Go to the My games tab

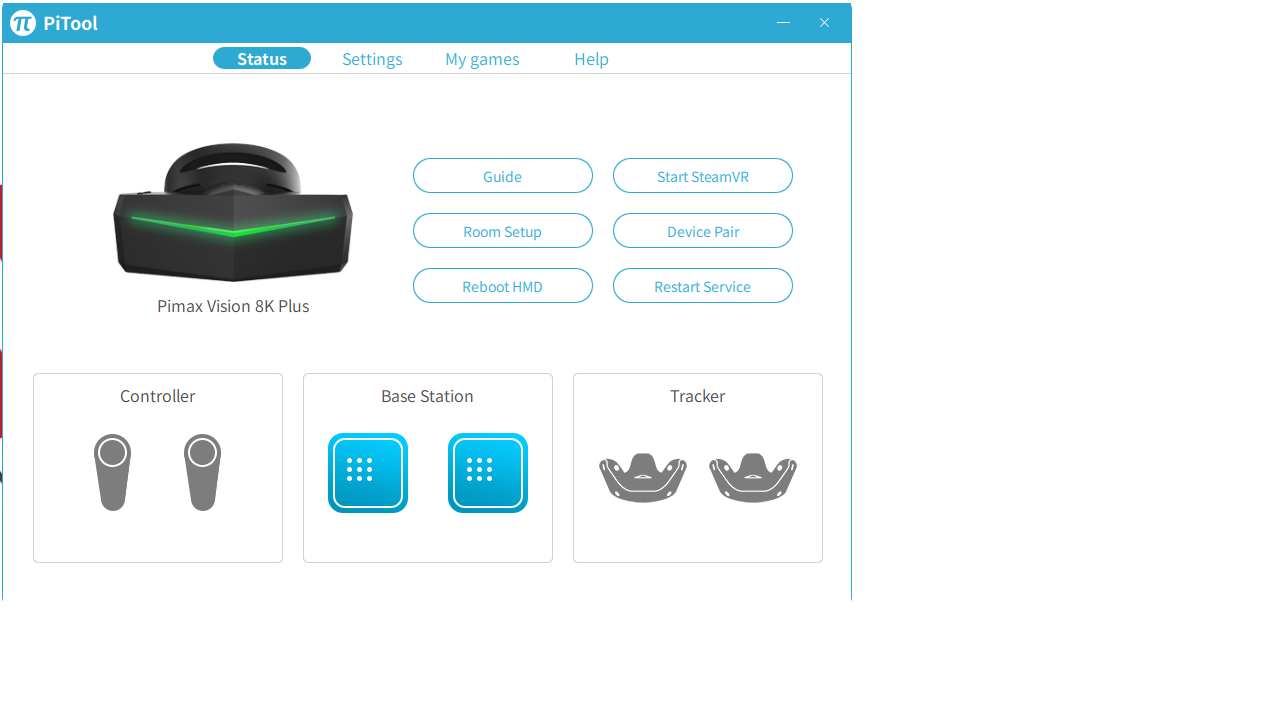click(x=482, y=59)
